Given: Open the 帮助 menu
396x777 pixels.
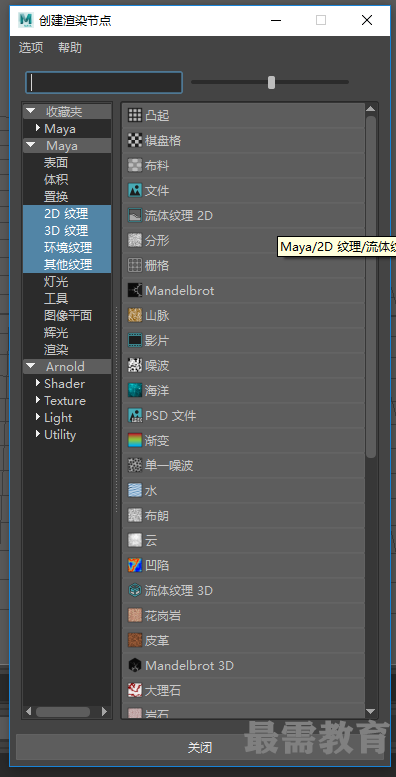Looking at the screenshot, I should coord(70,48).
